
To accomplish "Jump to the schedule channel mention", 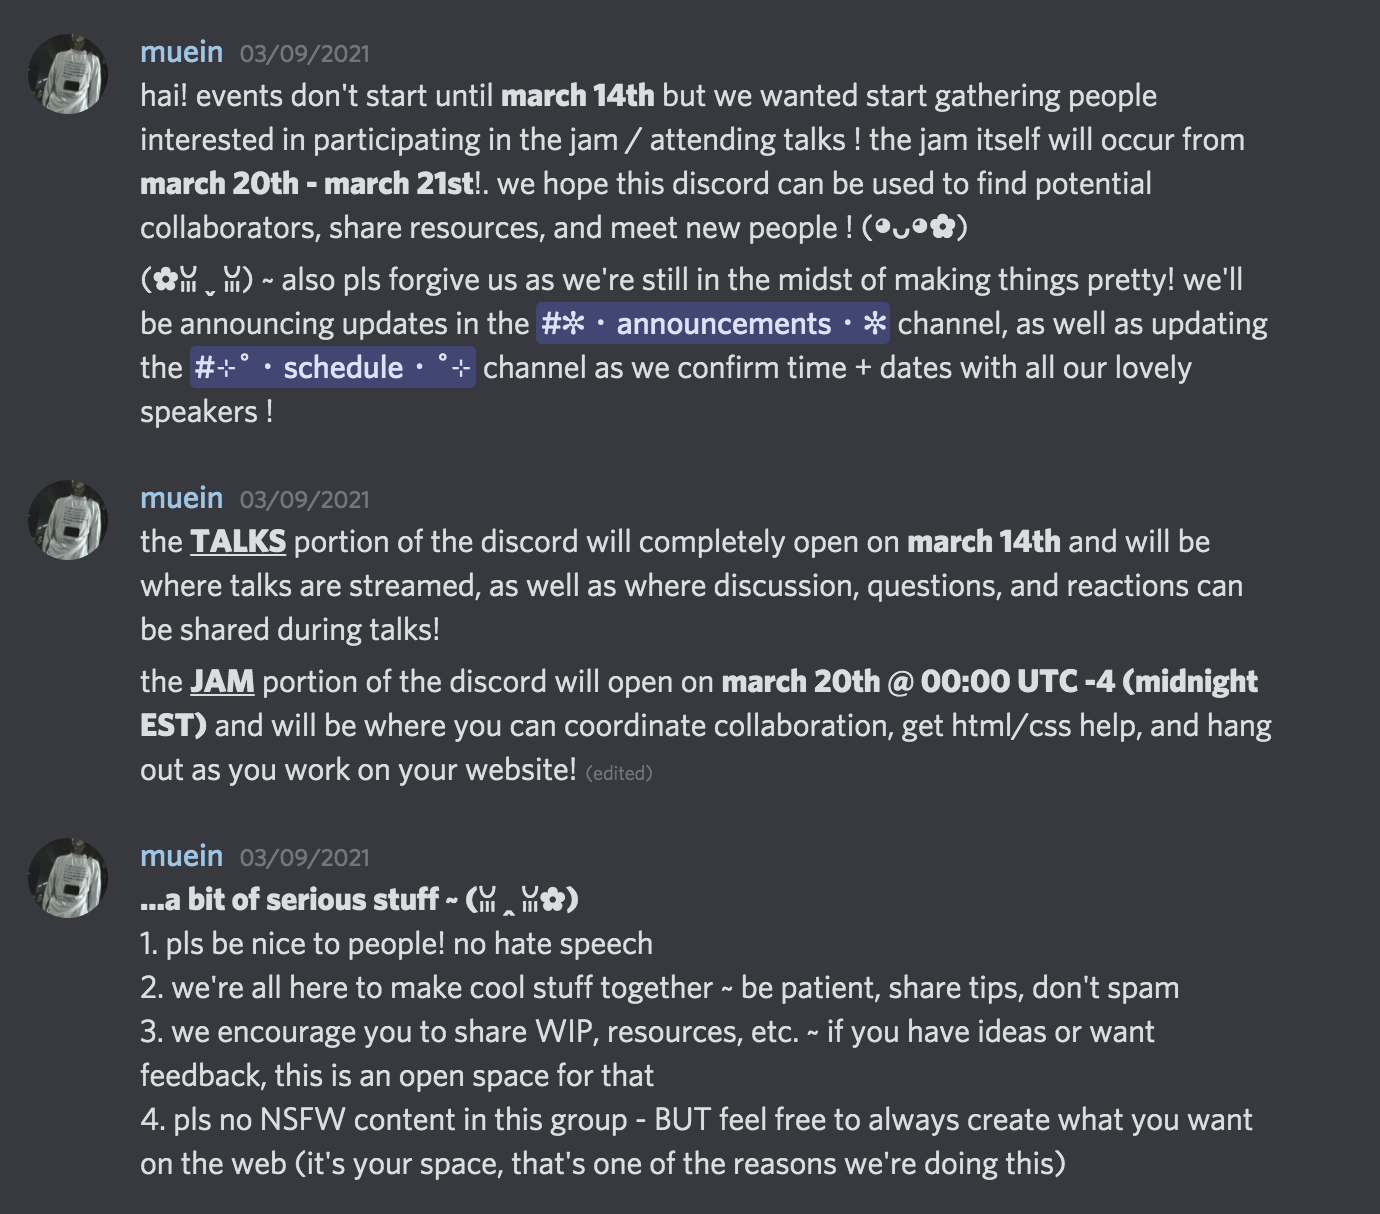I will point(332,368).
